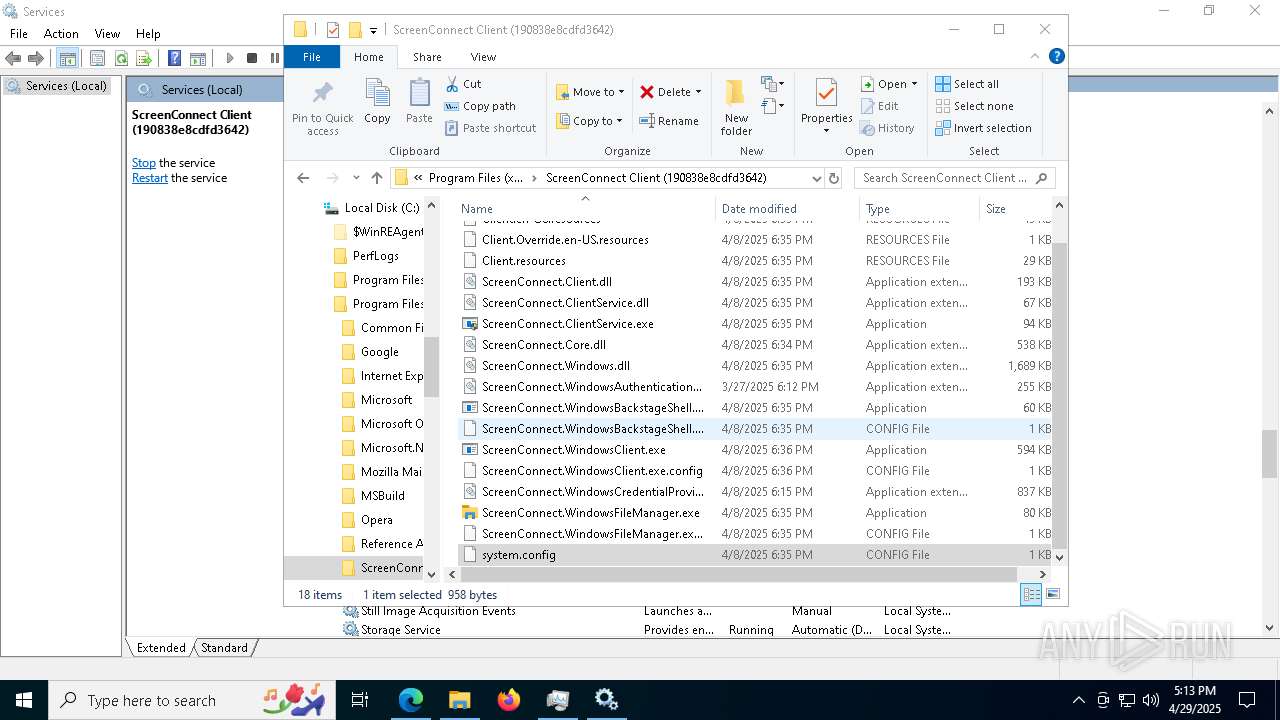The image size is (1280, 720).
Task: Open Task View on taskbar
Action: [x=360, y=700]
